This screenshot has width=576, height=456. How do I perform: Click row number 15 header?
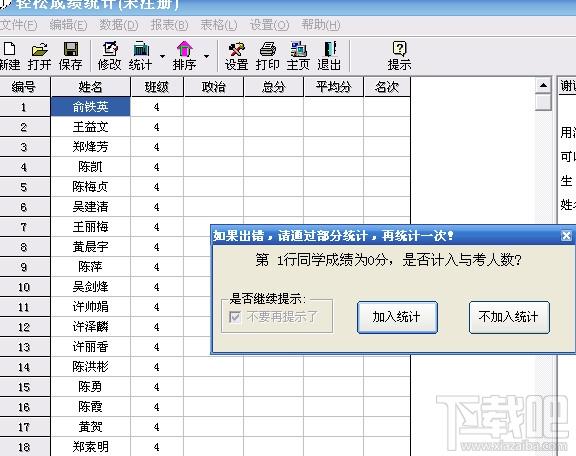(x=24, y=387)
